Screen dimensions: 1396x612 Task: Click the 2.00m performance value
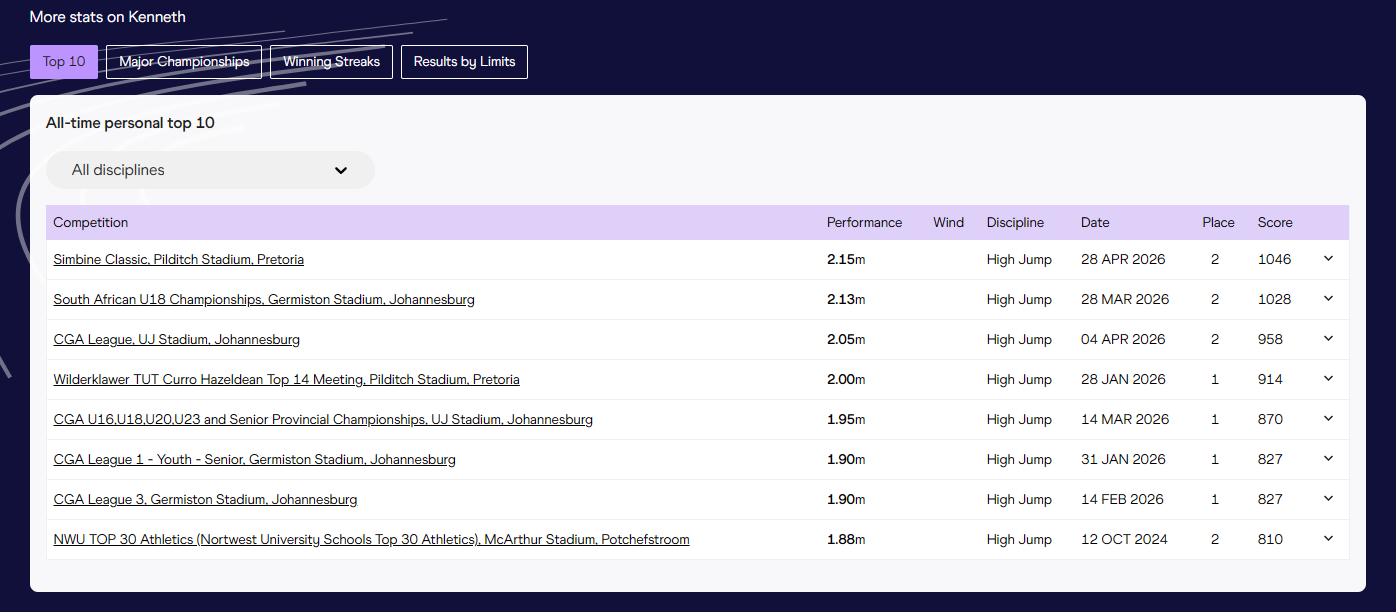(x=846, y=379)
